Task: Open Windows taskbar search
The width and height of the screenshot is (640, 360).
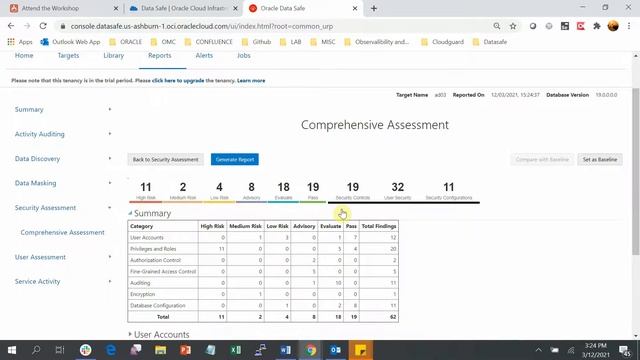Action: [x=36, y=350]
